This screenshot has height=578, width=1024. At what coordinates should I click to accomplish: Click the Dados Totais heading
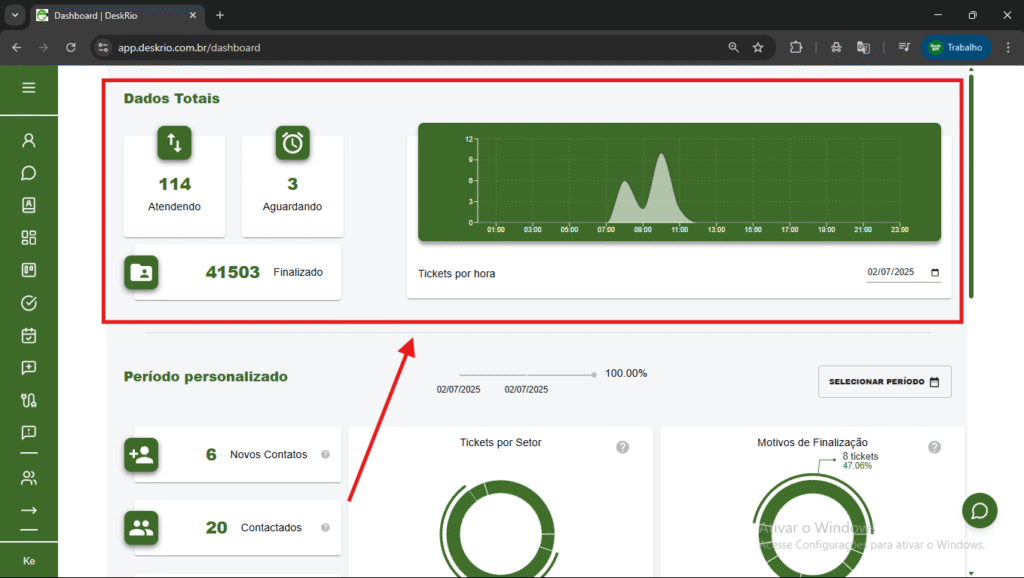point(172,99)
